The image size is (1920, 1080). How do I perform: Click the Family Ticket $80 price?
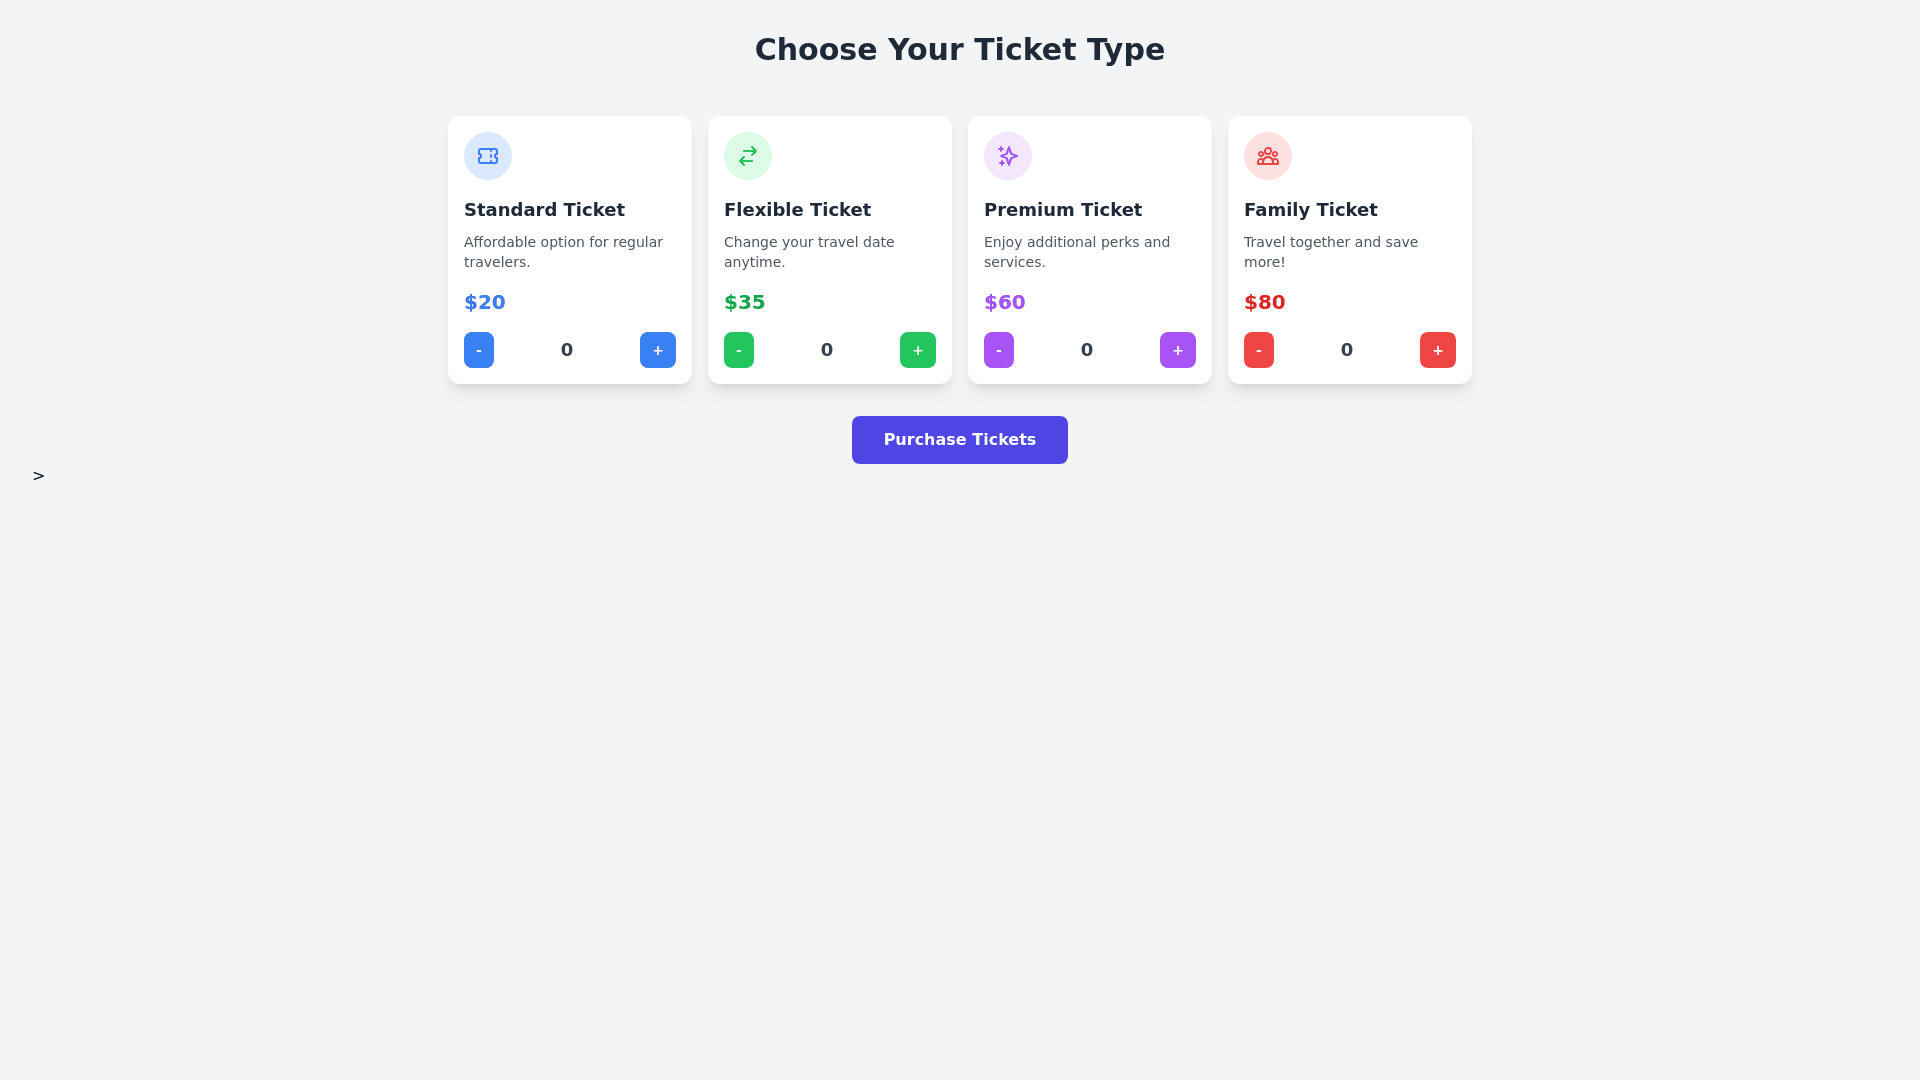1265,302
